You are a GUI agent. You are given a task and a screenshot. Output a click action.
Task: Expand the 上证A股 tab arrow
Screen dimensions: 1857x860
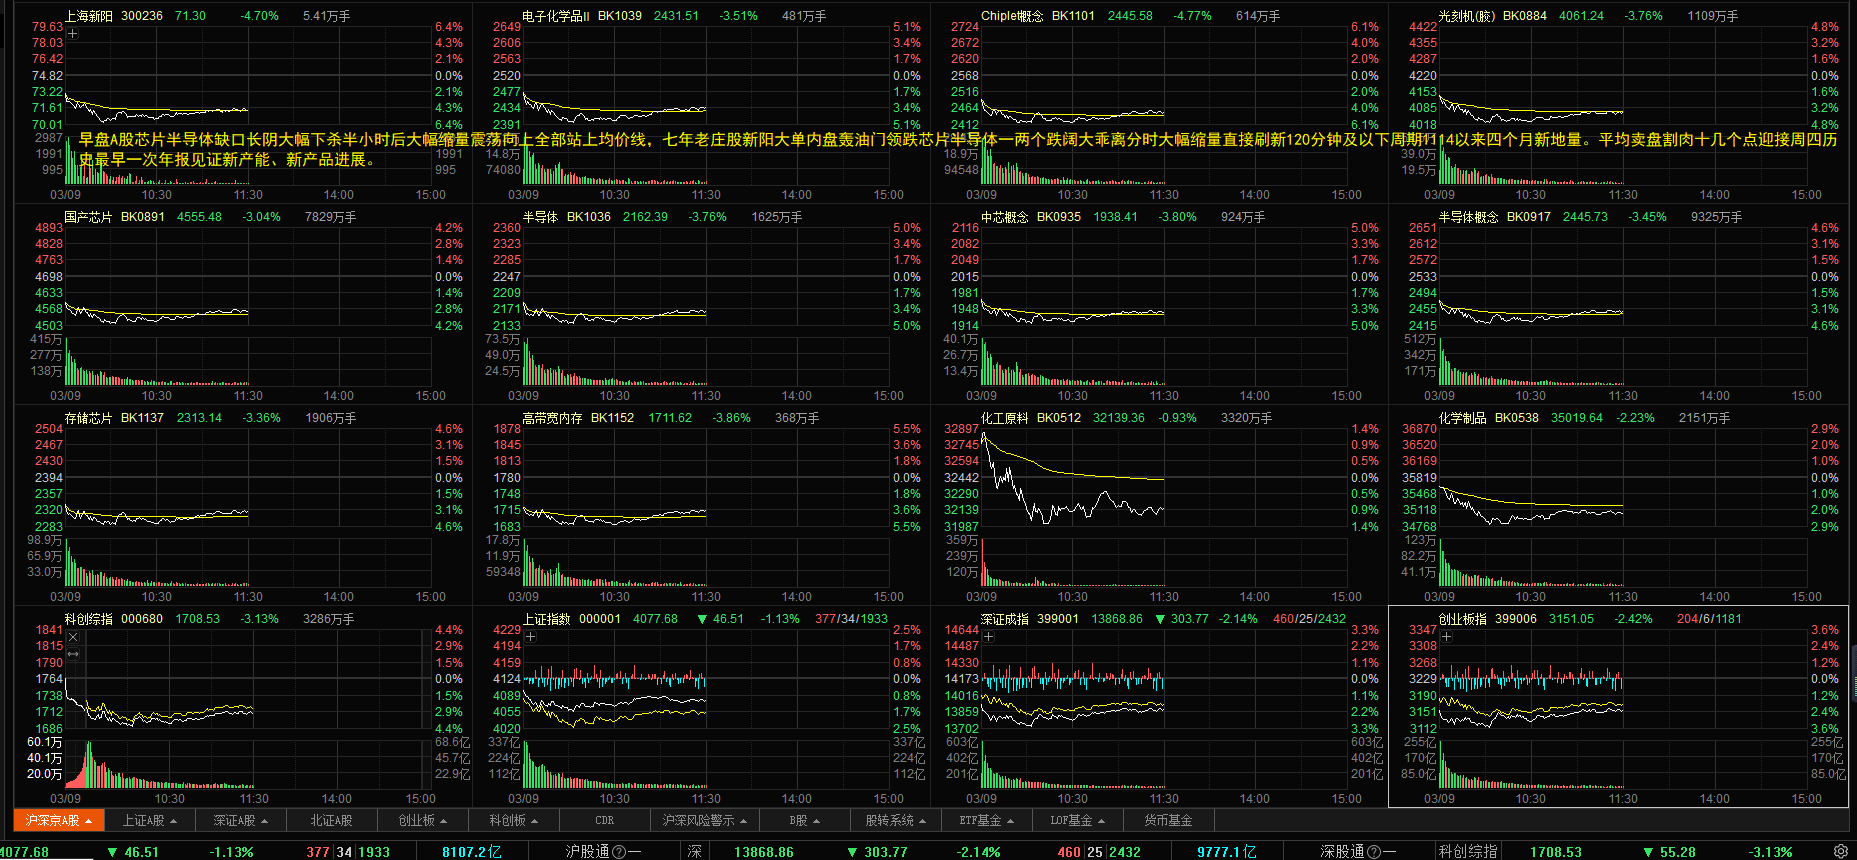[173, 821]
